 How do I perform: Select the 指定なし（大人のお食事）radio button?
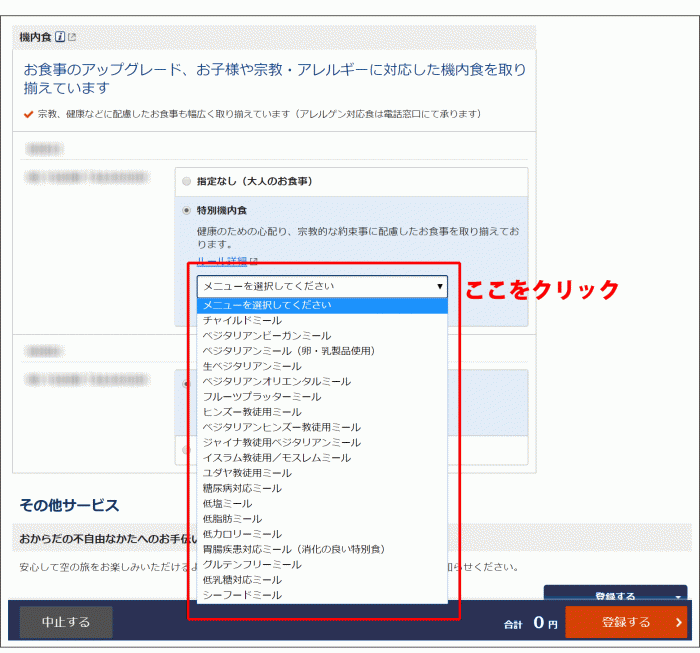coord(187,182)
